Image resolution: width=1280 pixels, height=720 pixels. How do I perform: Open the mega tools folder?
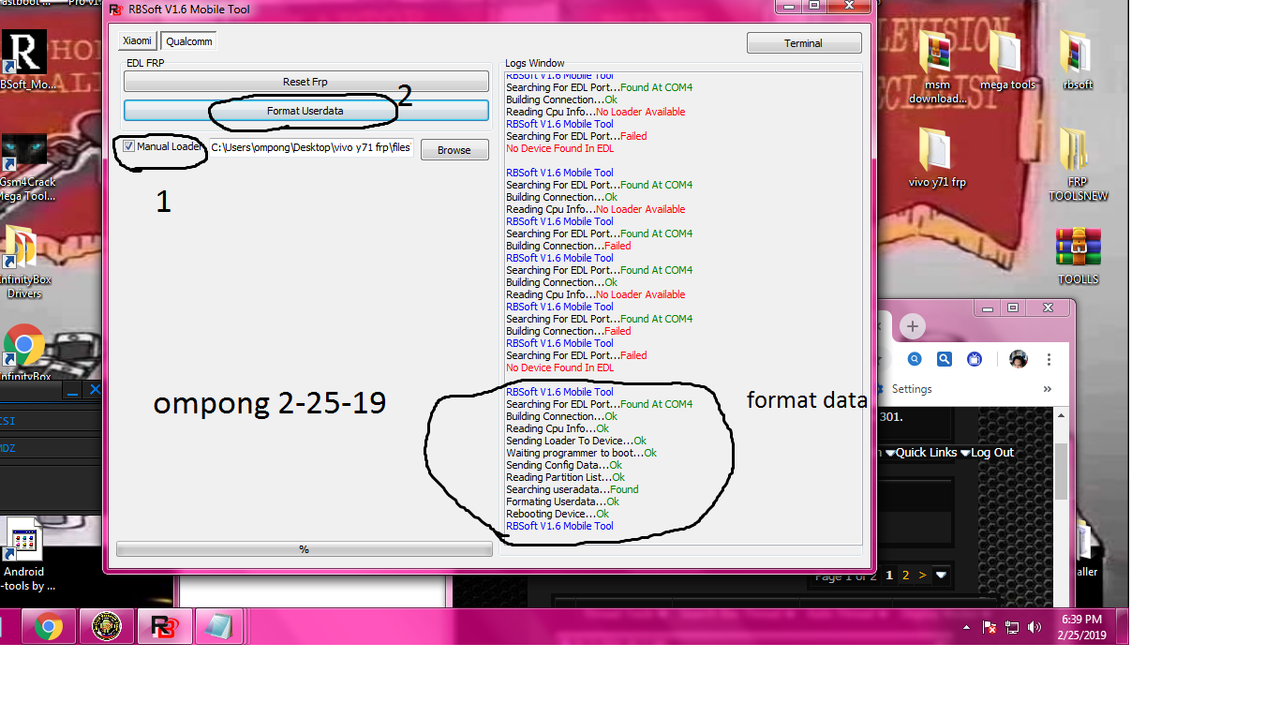coord(1007,60)
